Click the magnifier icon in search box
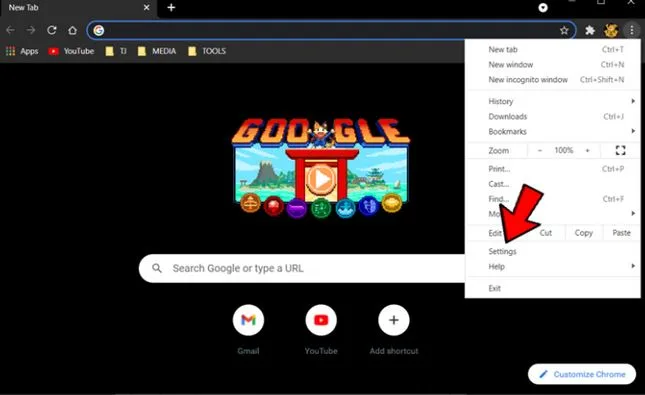Image resolution: width=645 pixels, height=395 pixels. [157, 268]
